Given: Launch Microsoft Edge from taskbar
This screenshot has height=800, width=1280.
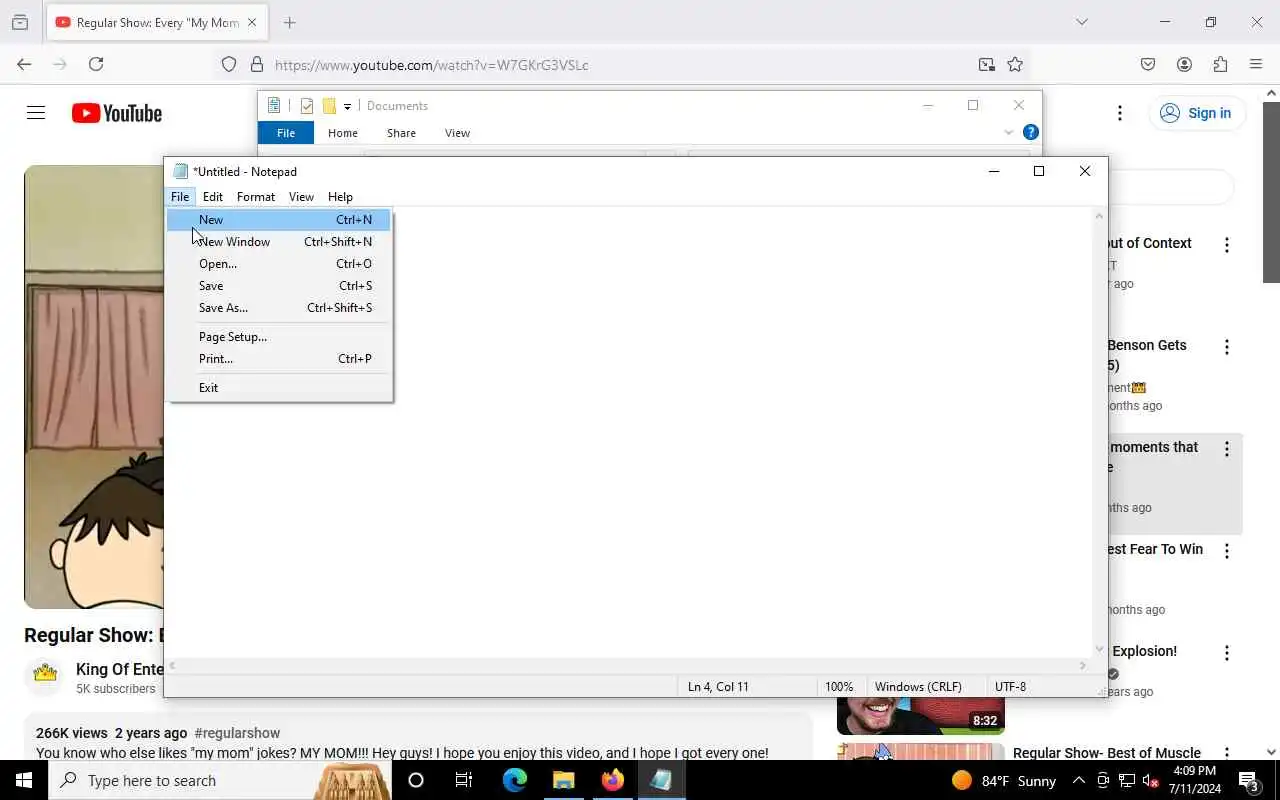Looking at the screenshot, I should (515, 780).
